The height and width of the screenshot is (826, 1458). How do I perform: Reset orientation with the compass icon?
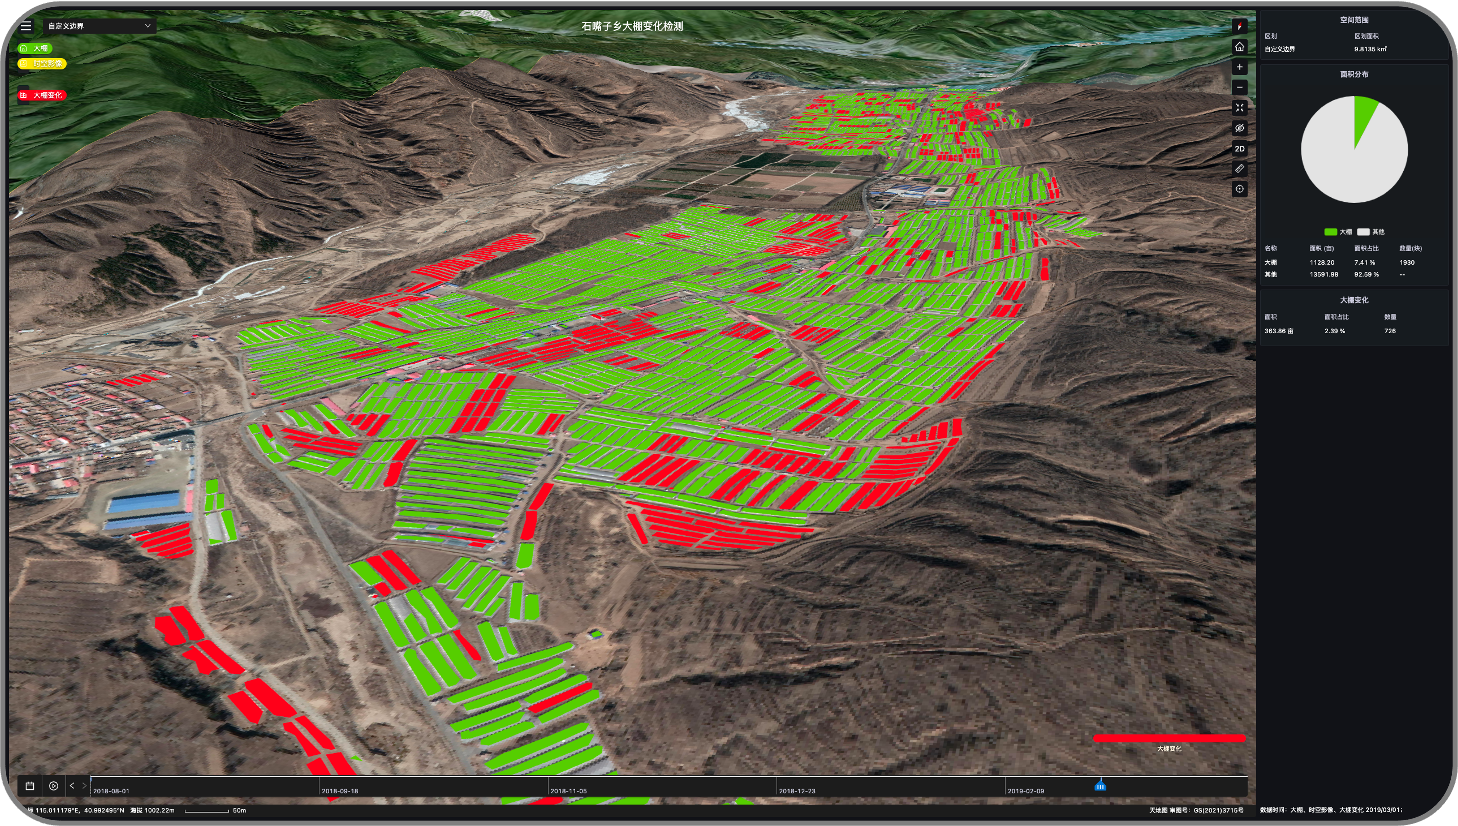pyautogui.click(x=1240, y=26)
